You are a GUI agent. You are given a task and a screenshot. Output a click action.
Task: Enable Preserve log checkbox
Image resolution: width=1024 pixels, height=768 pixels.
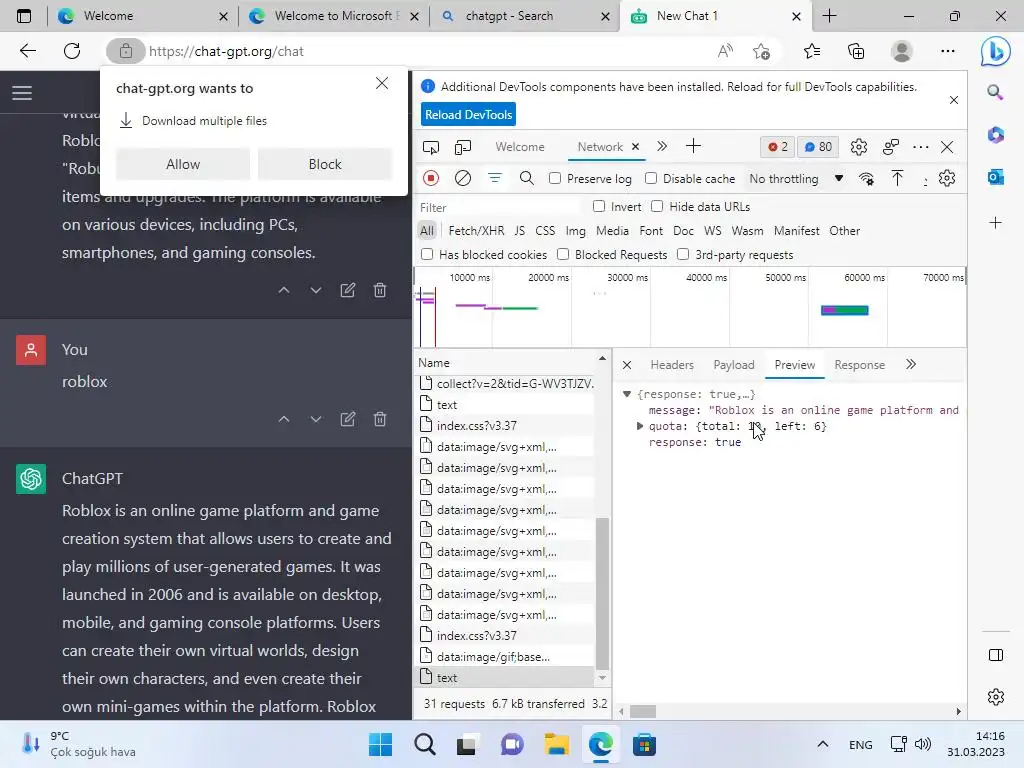[x=555, y=178]
